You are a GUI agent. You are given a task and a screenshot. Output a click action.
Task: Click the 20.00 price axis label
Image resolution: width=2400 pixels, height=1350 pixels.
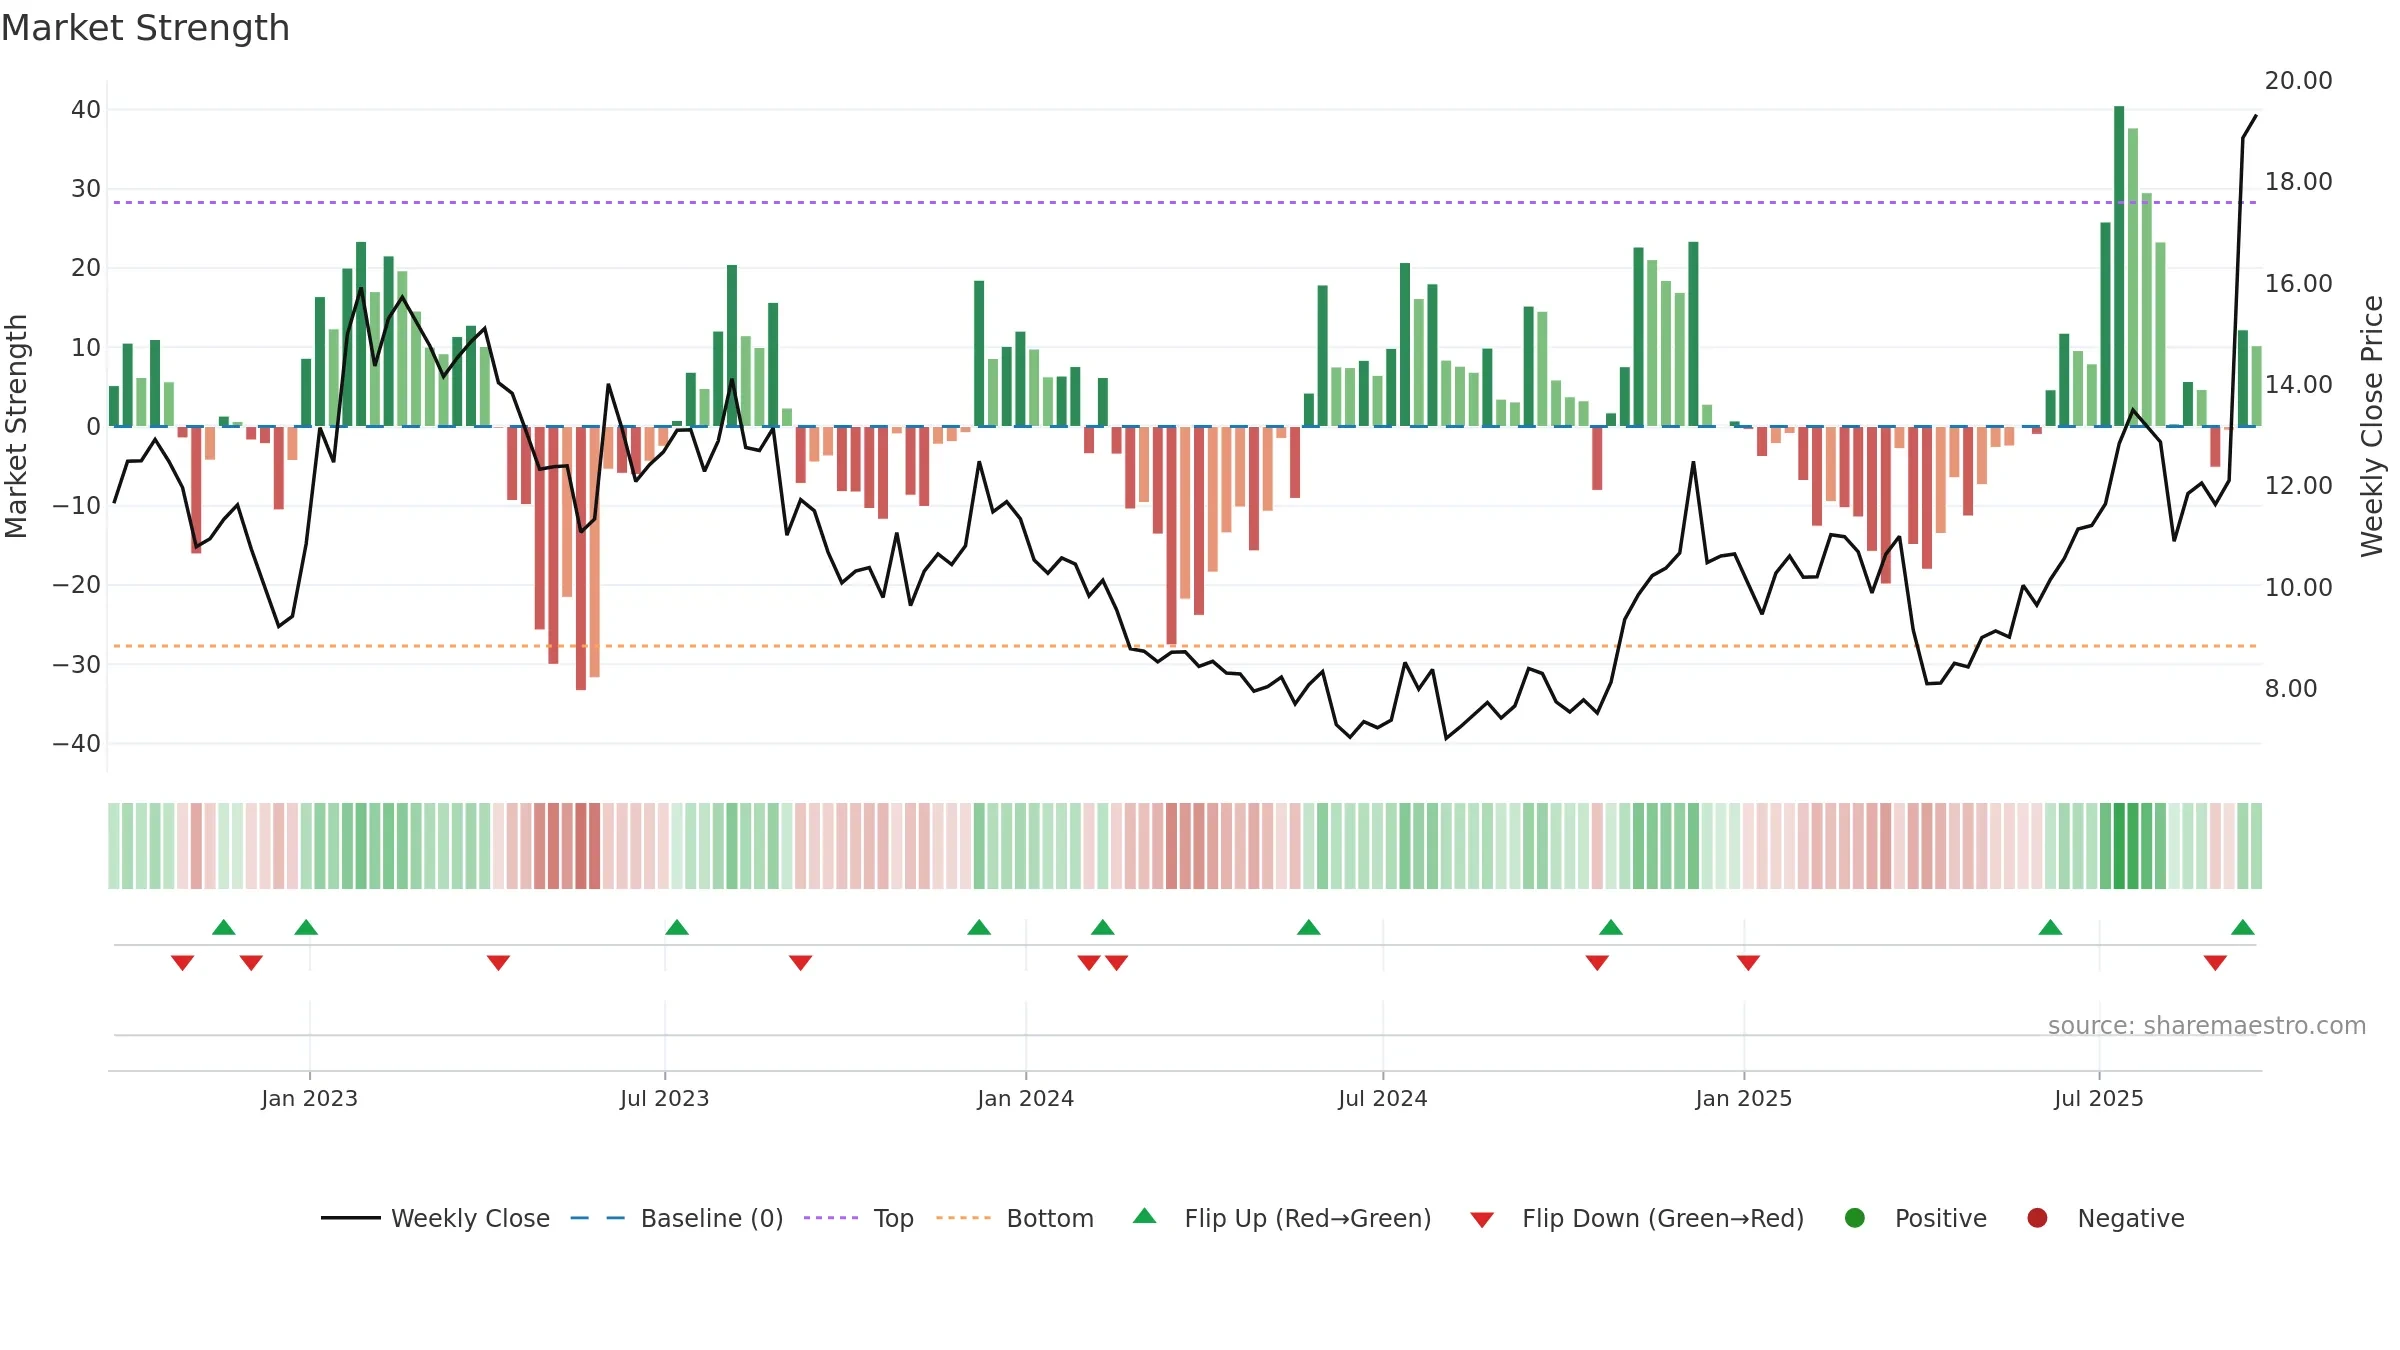click(x=2298, y=80)
